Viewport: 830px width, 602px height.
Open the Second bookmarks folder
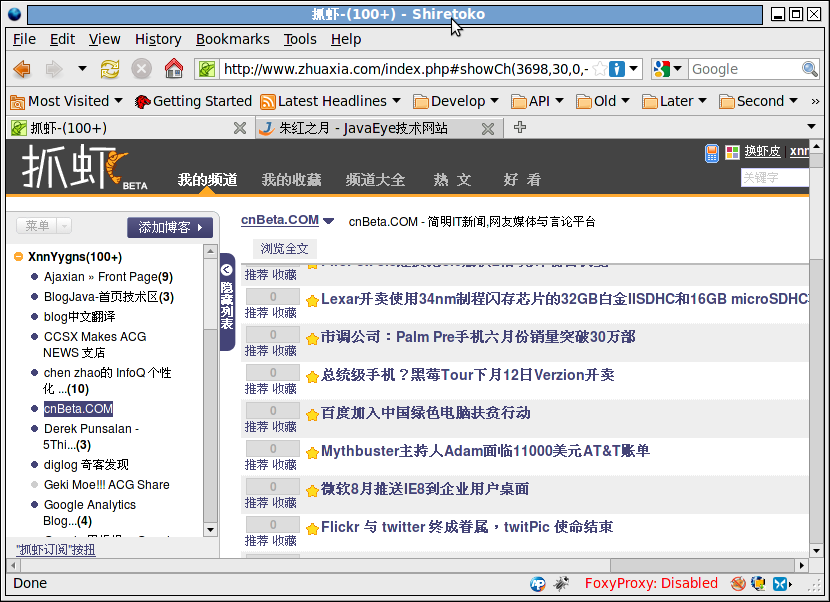coord(758,101)
